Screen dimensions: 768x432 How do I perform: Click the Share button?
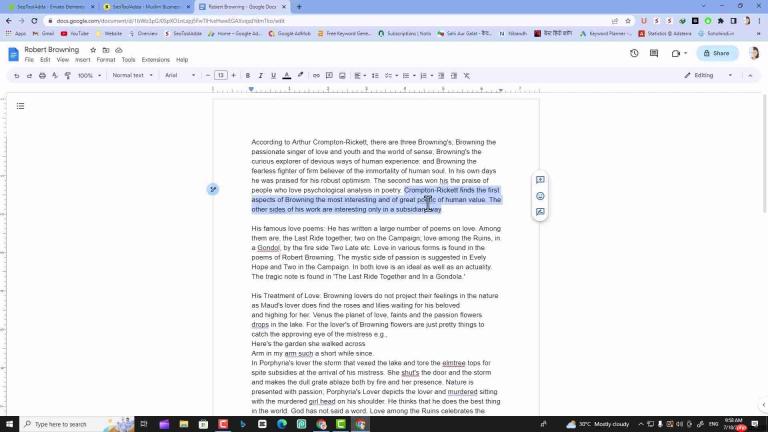click(x=717, y=53)
